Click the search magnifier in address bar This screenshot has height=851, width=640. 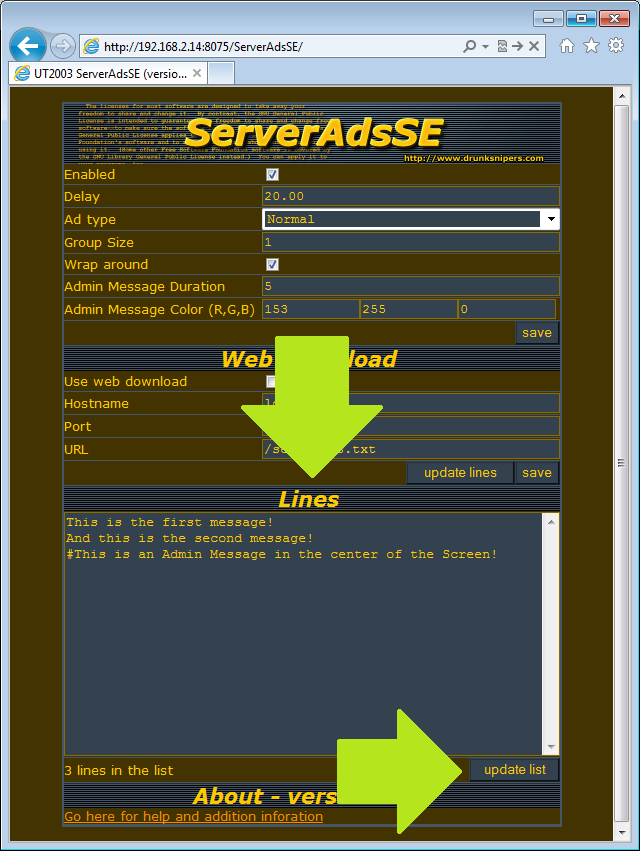pos(469,46)
